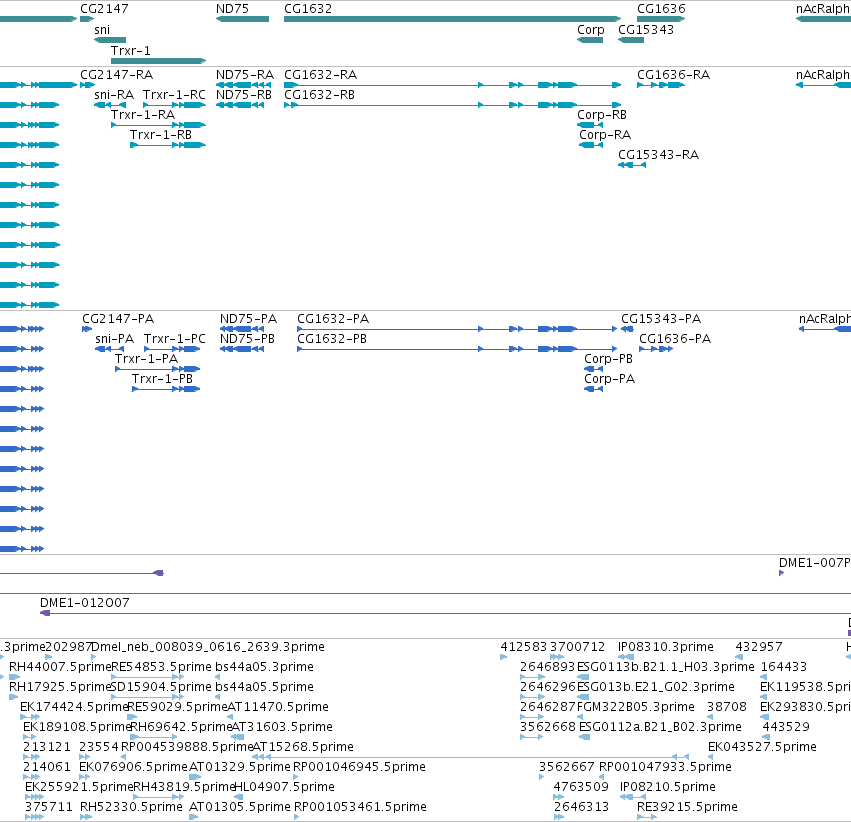Viewport: 851px width, 822px height.
Task: Click the RP001046945.5prime EST label
Action: tap(359, 767)
